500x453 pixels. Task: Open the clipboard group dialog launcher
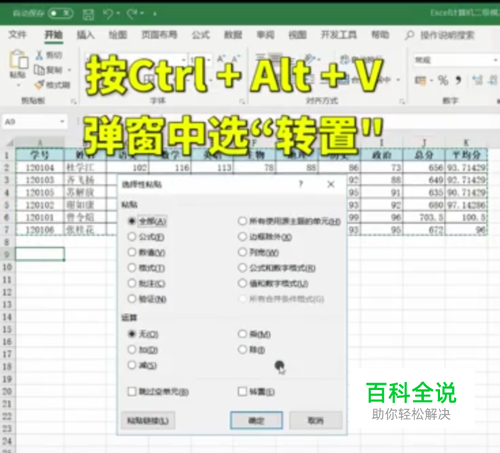[74, 101]
